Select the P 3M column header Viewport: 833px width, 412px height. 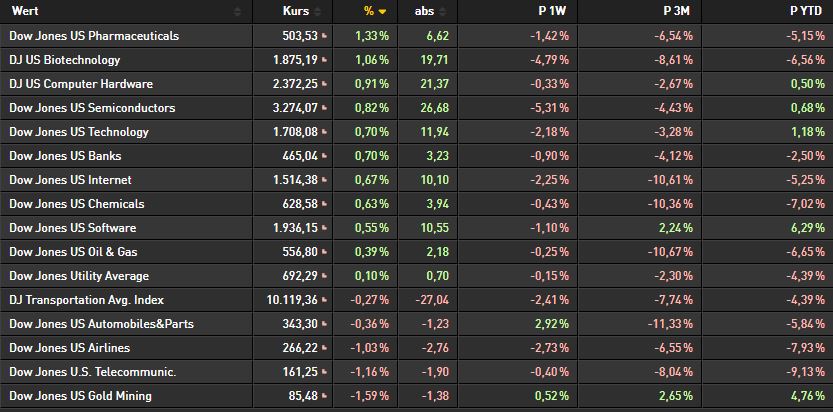point(676,11)
